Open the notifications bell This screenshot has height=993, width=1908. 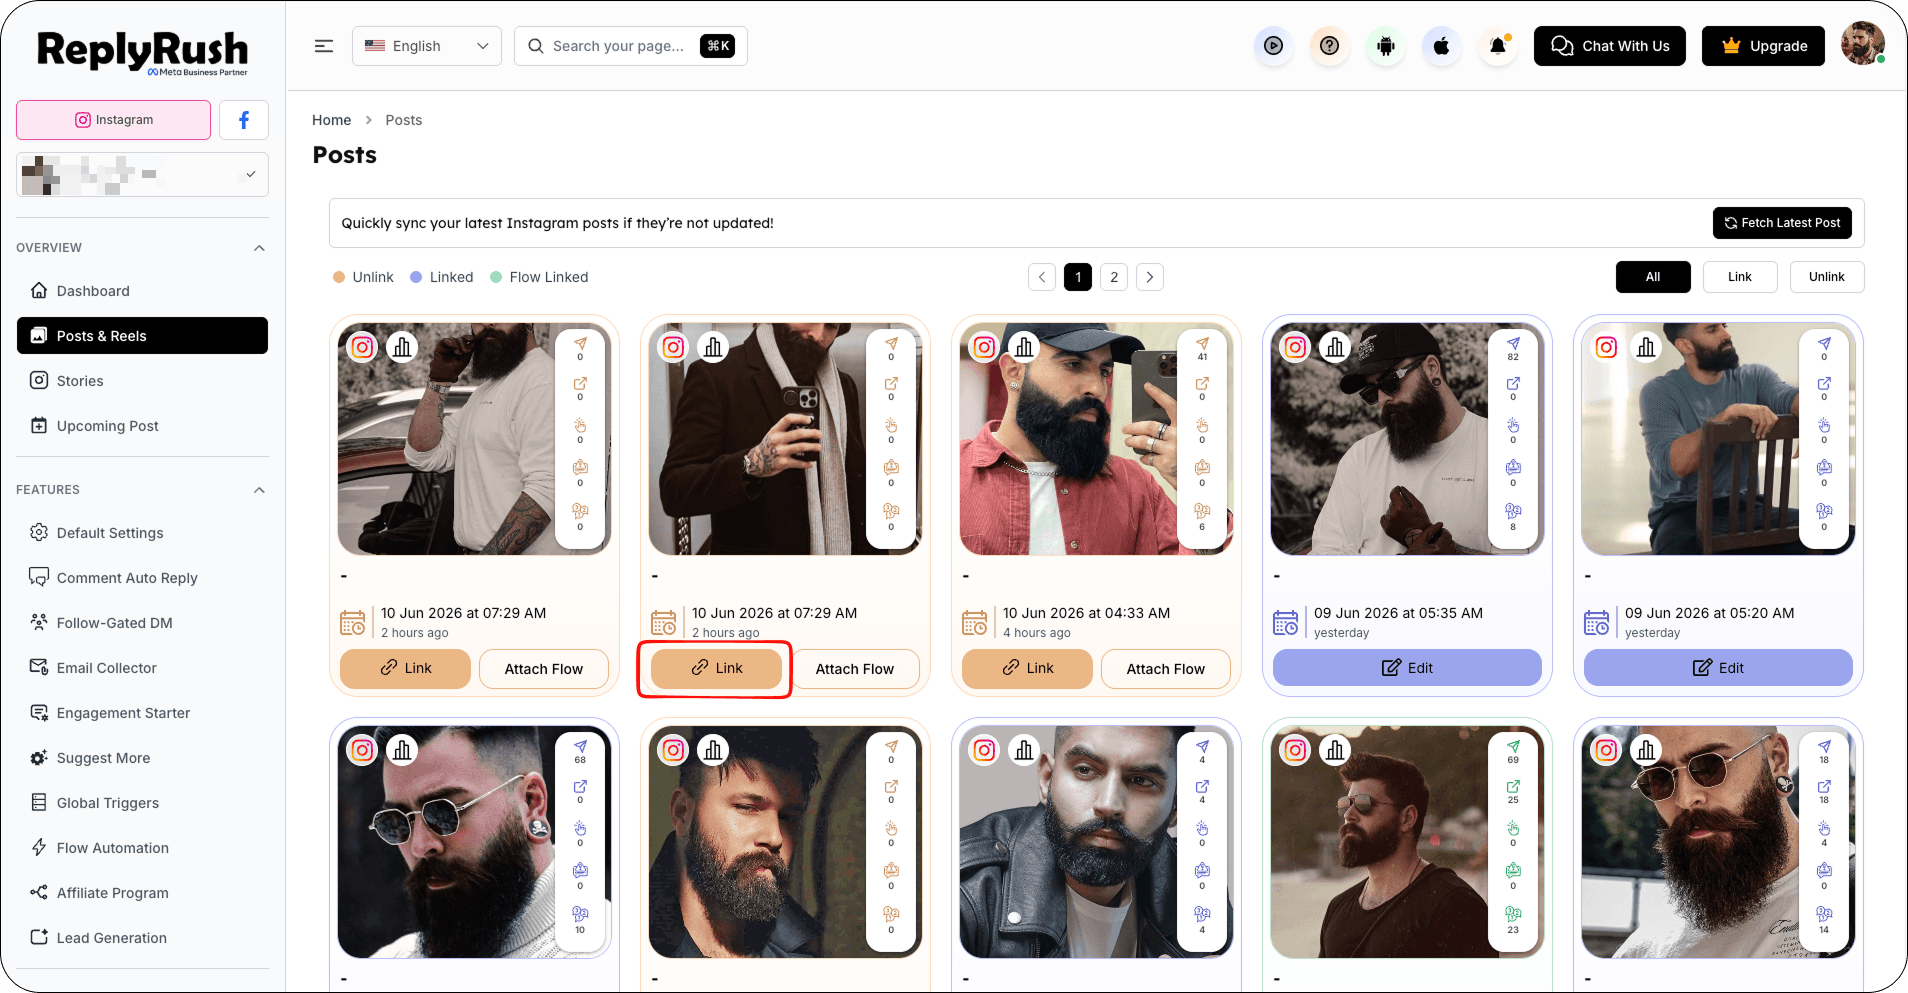pos(1498,46)
